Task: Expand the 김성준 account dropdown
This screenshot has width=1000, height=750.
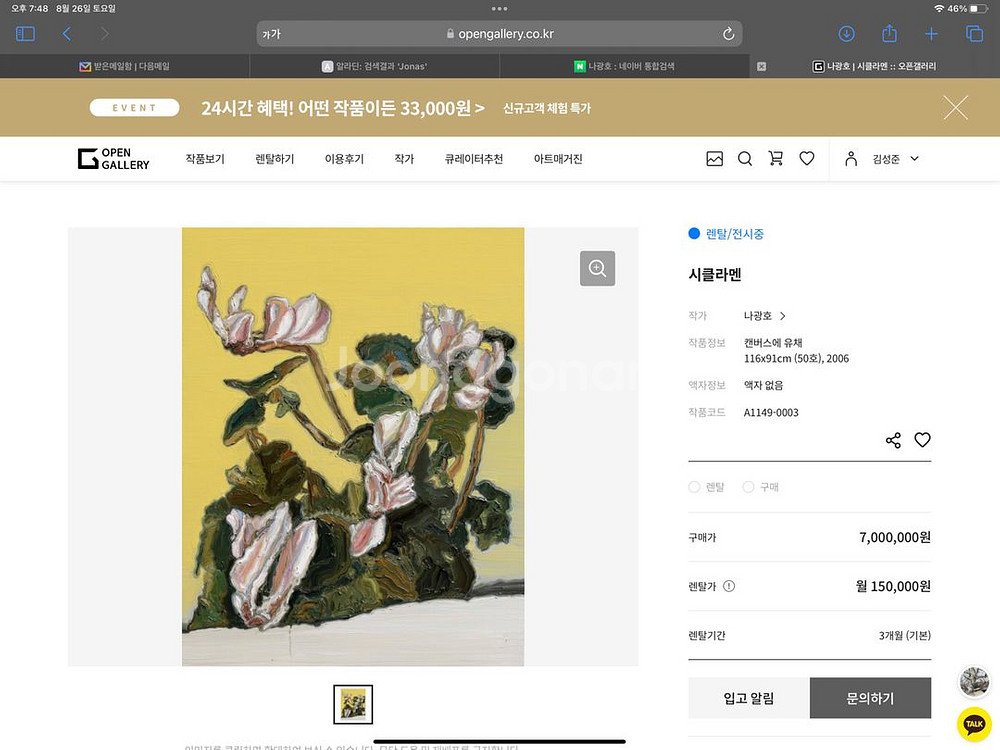Action: tap(895, 159)
